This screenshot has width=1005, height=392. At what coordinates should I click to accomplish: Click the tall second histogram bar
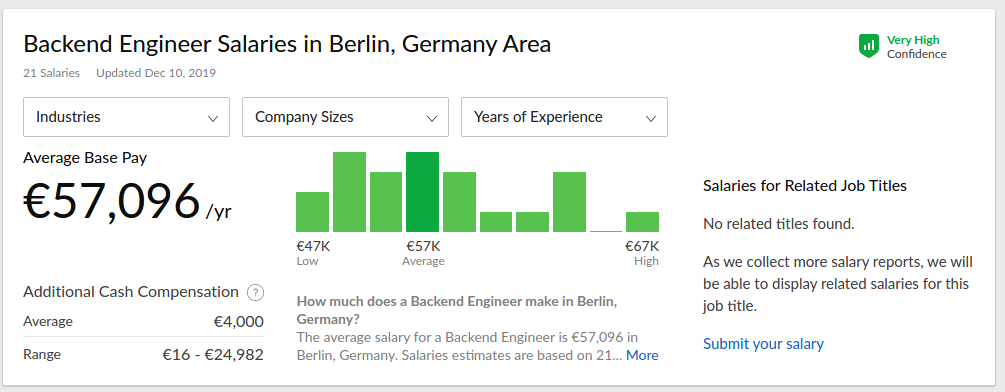click(349, 192)
